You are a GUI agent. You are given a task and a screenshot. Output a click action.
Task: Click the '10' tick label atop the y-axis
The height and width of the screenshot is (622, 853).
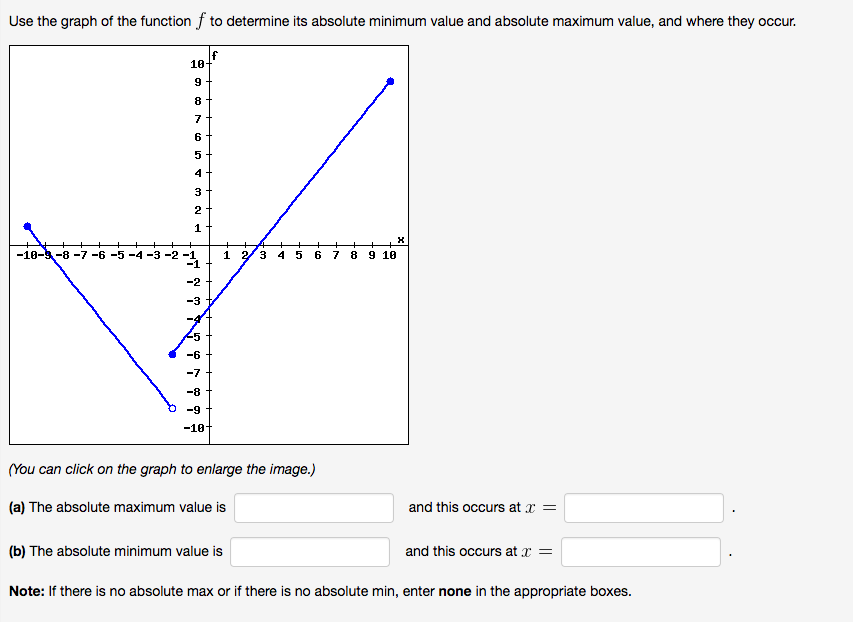[197, 64]
